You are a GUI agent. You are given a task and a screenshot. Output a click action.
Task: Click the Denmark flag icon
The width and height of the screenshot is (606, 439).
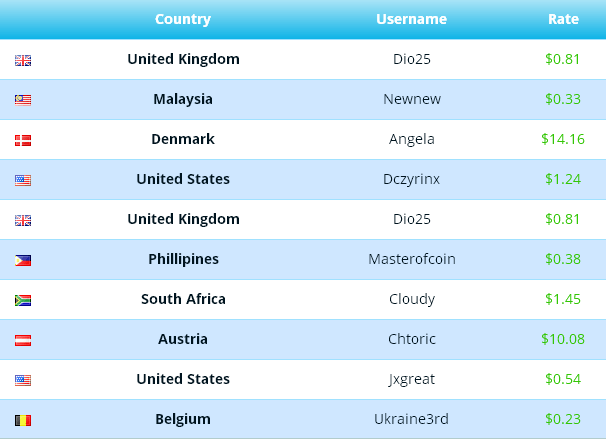(x=23, y=140)
